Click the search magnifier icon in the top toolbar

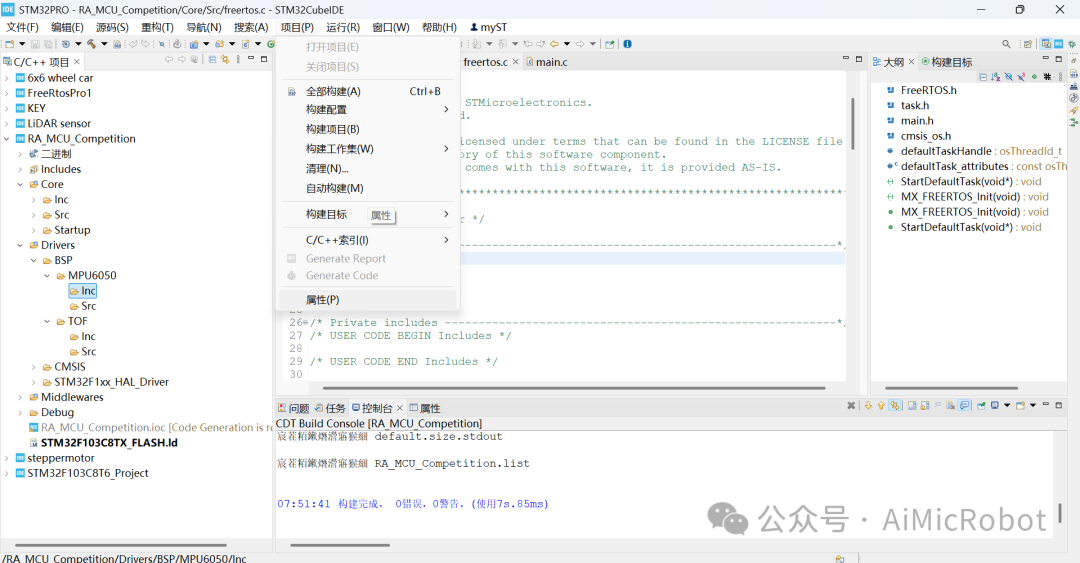[1006, 44]
